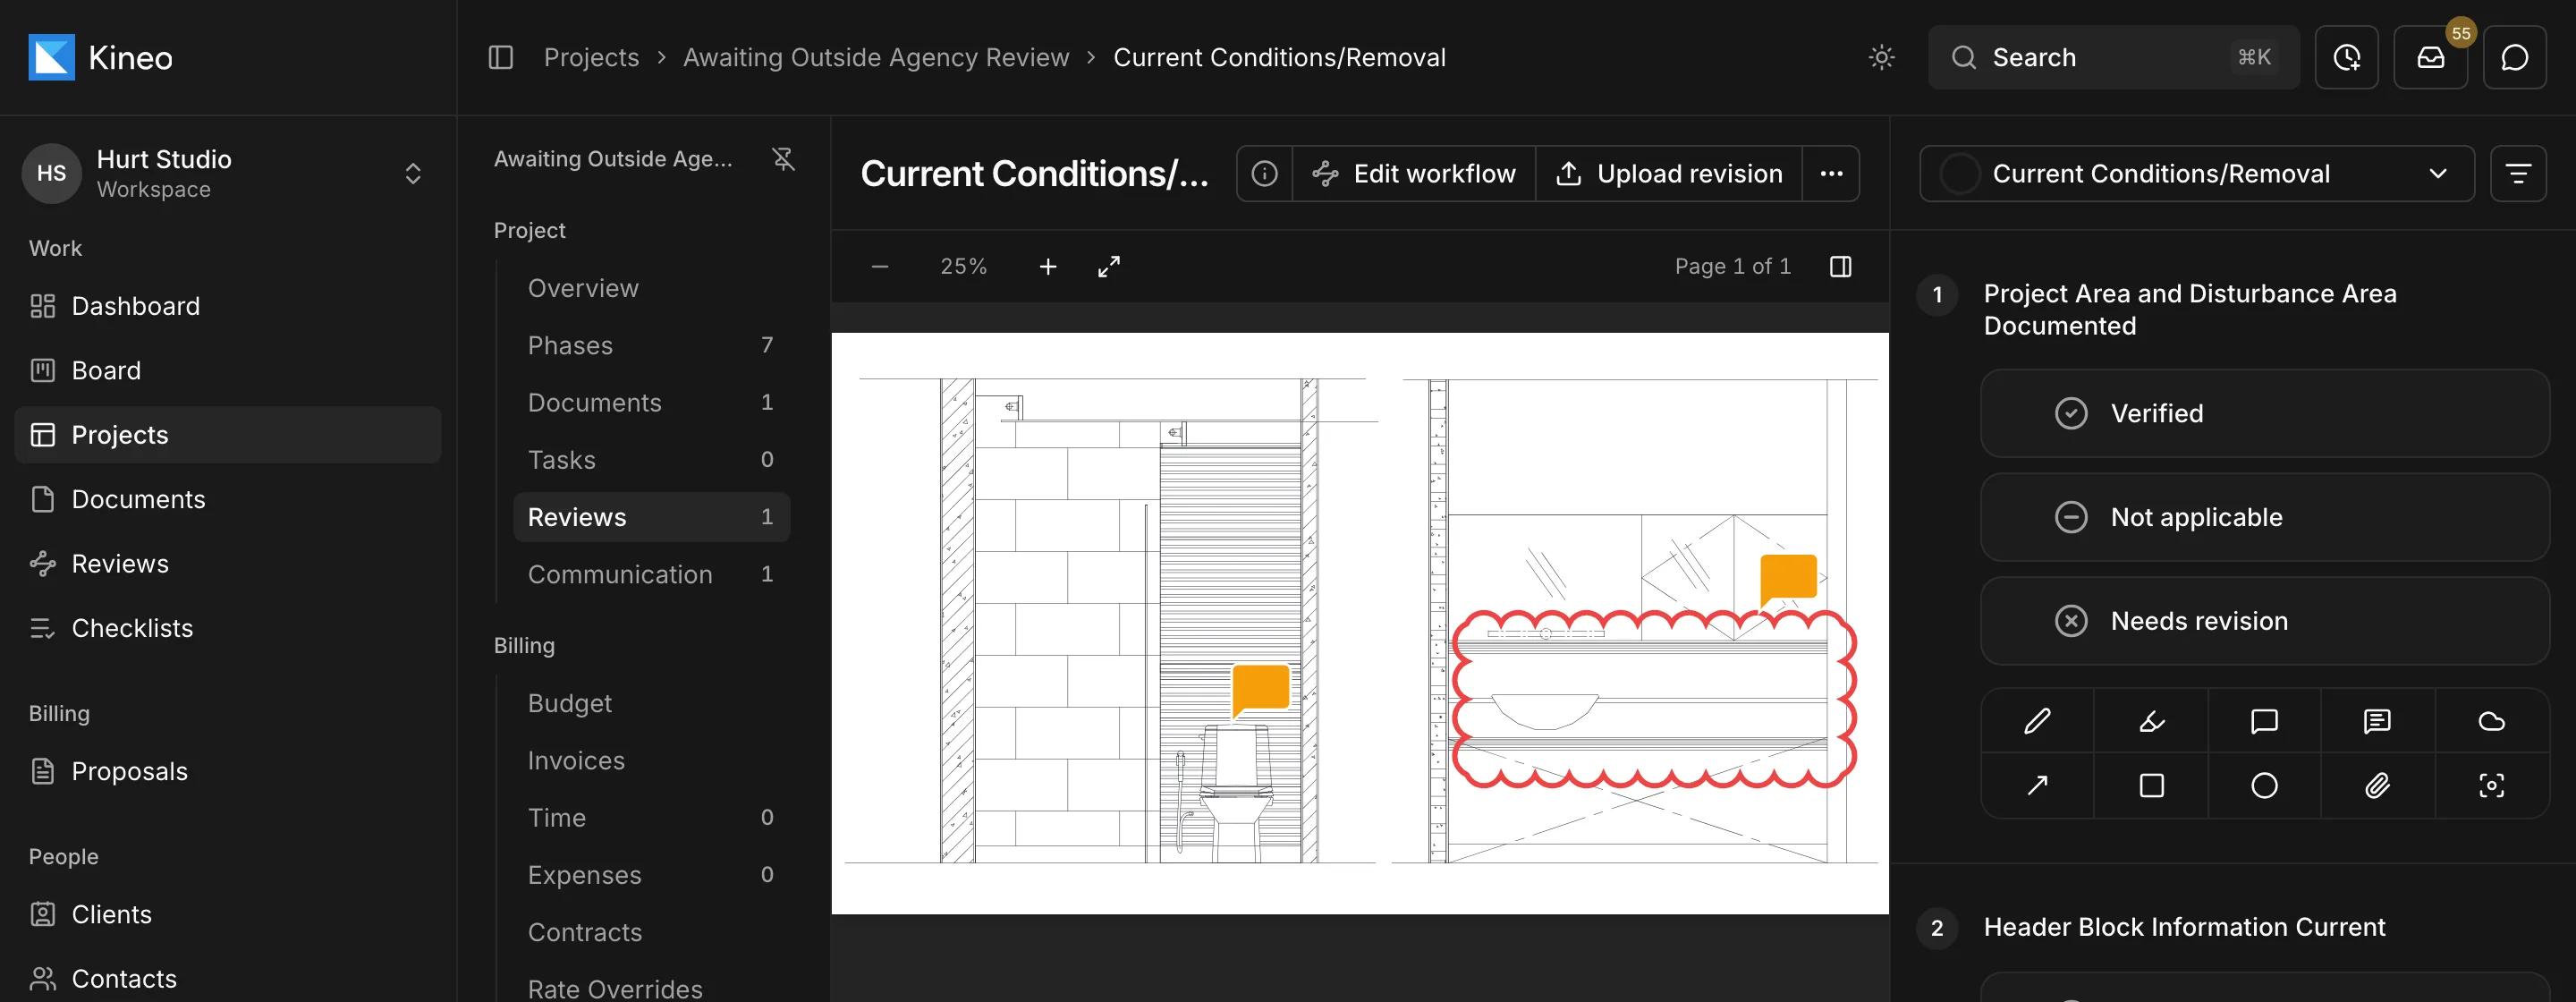Viewport: 2576px width, 1002px height.
Task: Open Board in the sidebar
Action: pyautogui.click(x=228, y=370)
